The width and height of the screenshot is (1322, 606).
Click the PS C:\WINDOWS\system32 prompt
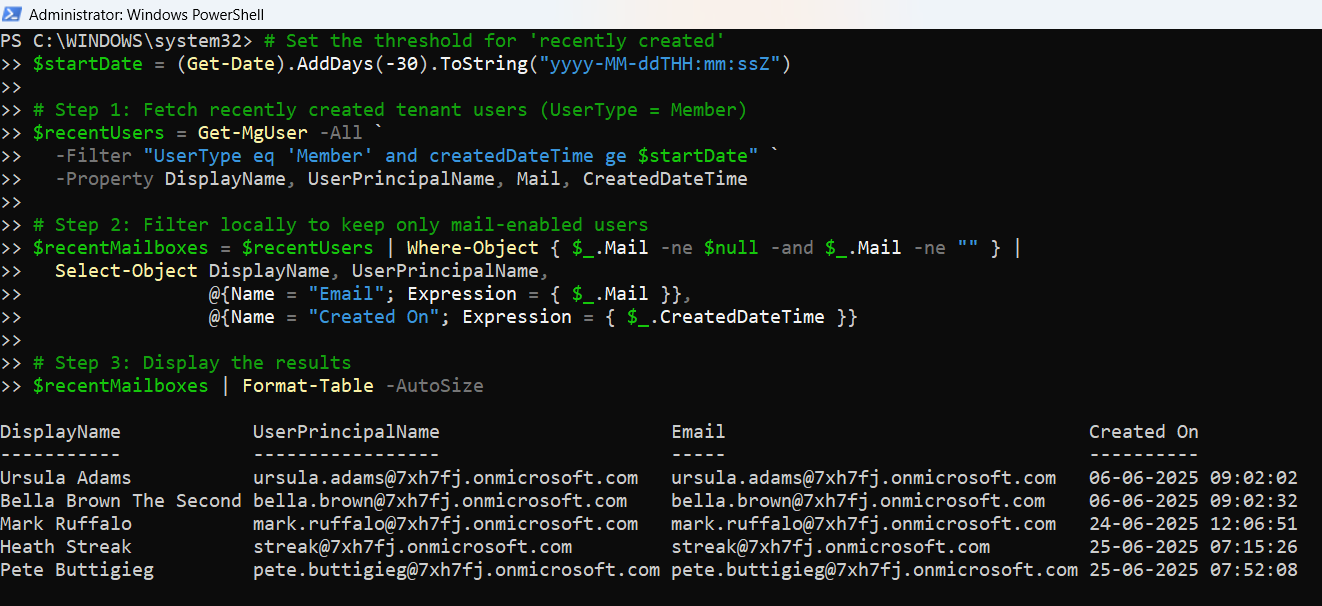pyautogui.click(x=126, y=41)
